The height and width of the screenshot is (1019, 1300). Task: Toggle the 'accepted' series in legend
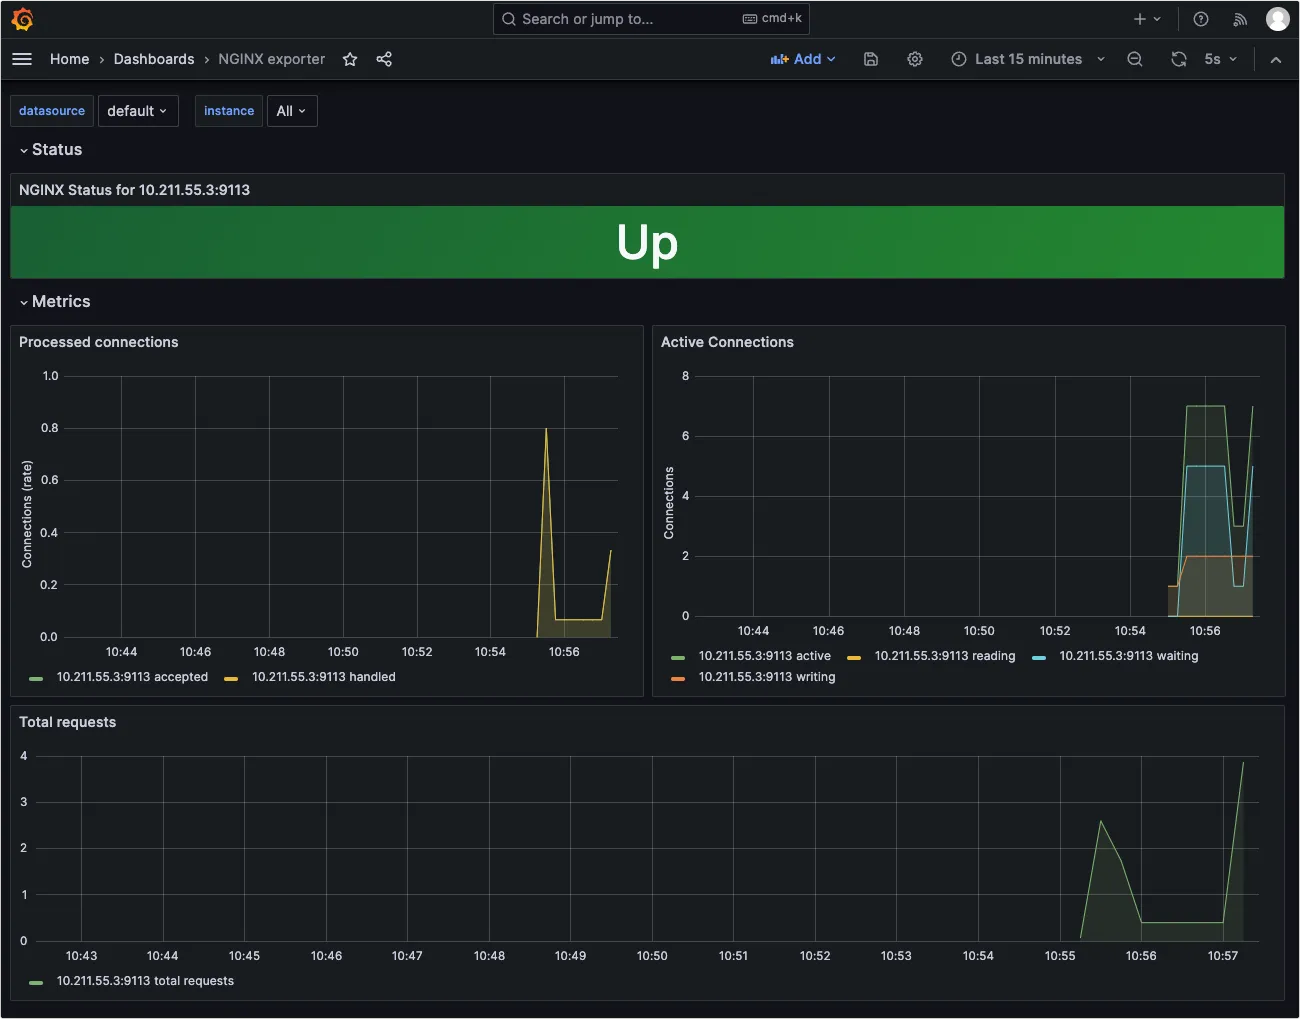click(x=132, y=677)
